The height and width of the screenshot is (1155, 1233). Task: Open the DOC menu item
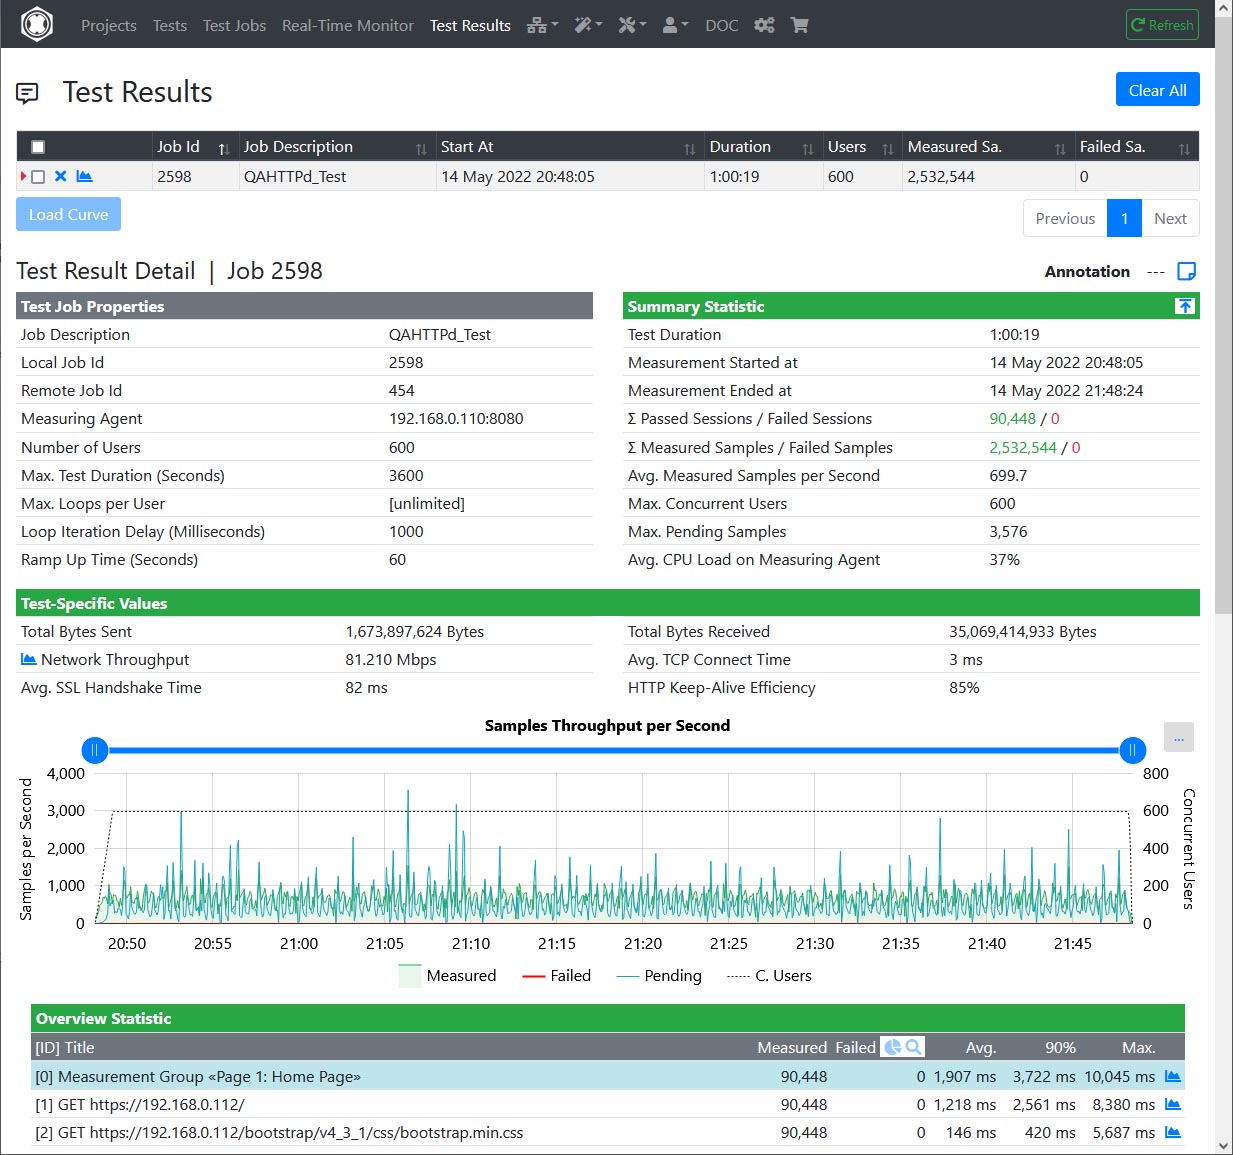(x=722, y=25)
